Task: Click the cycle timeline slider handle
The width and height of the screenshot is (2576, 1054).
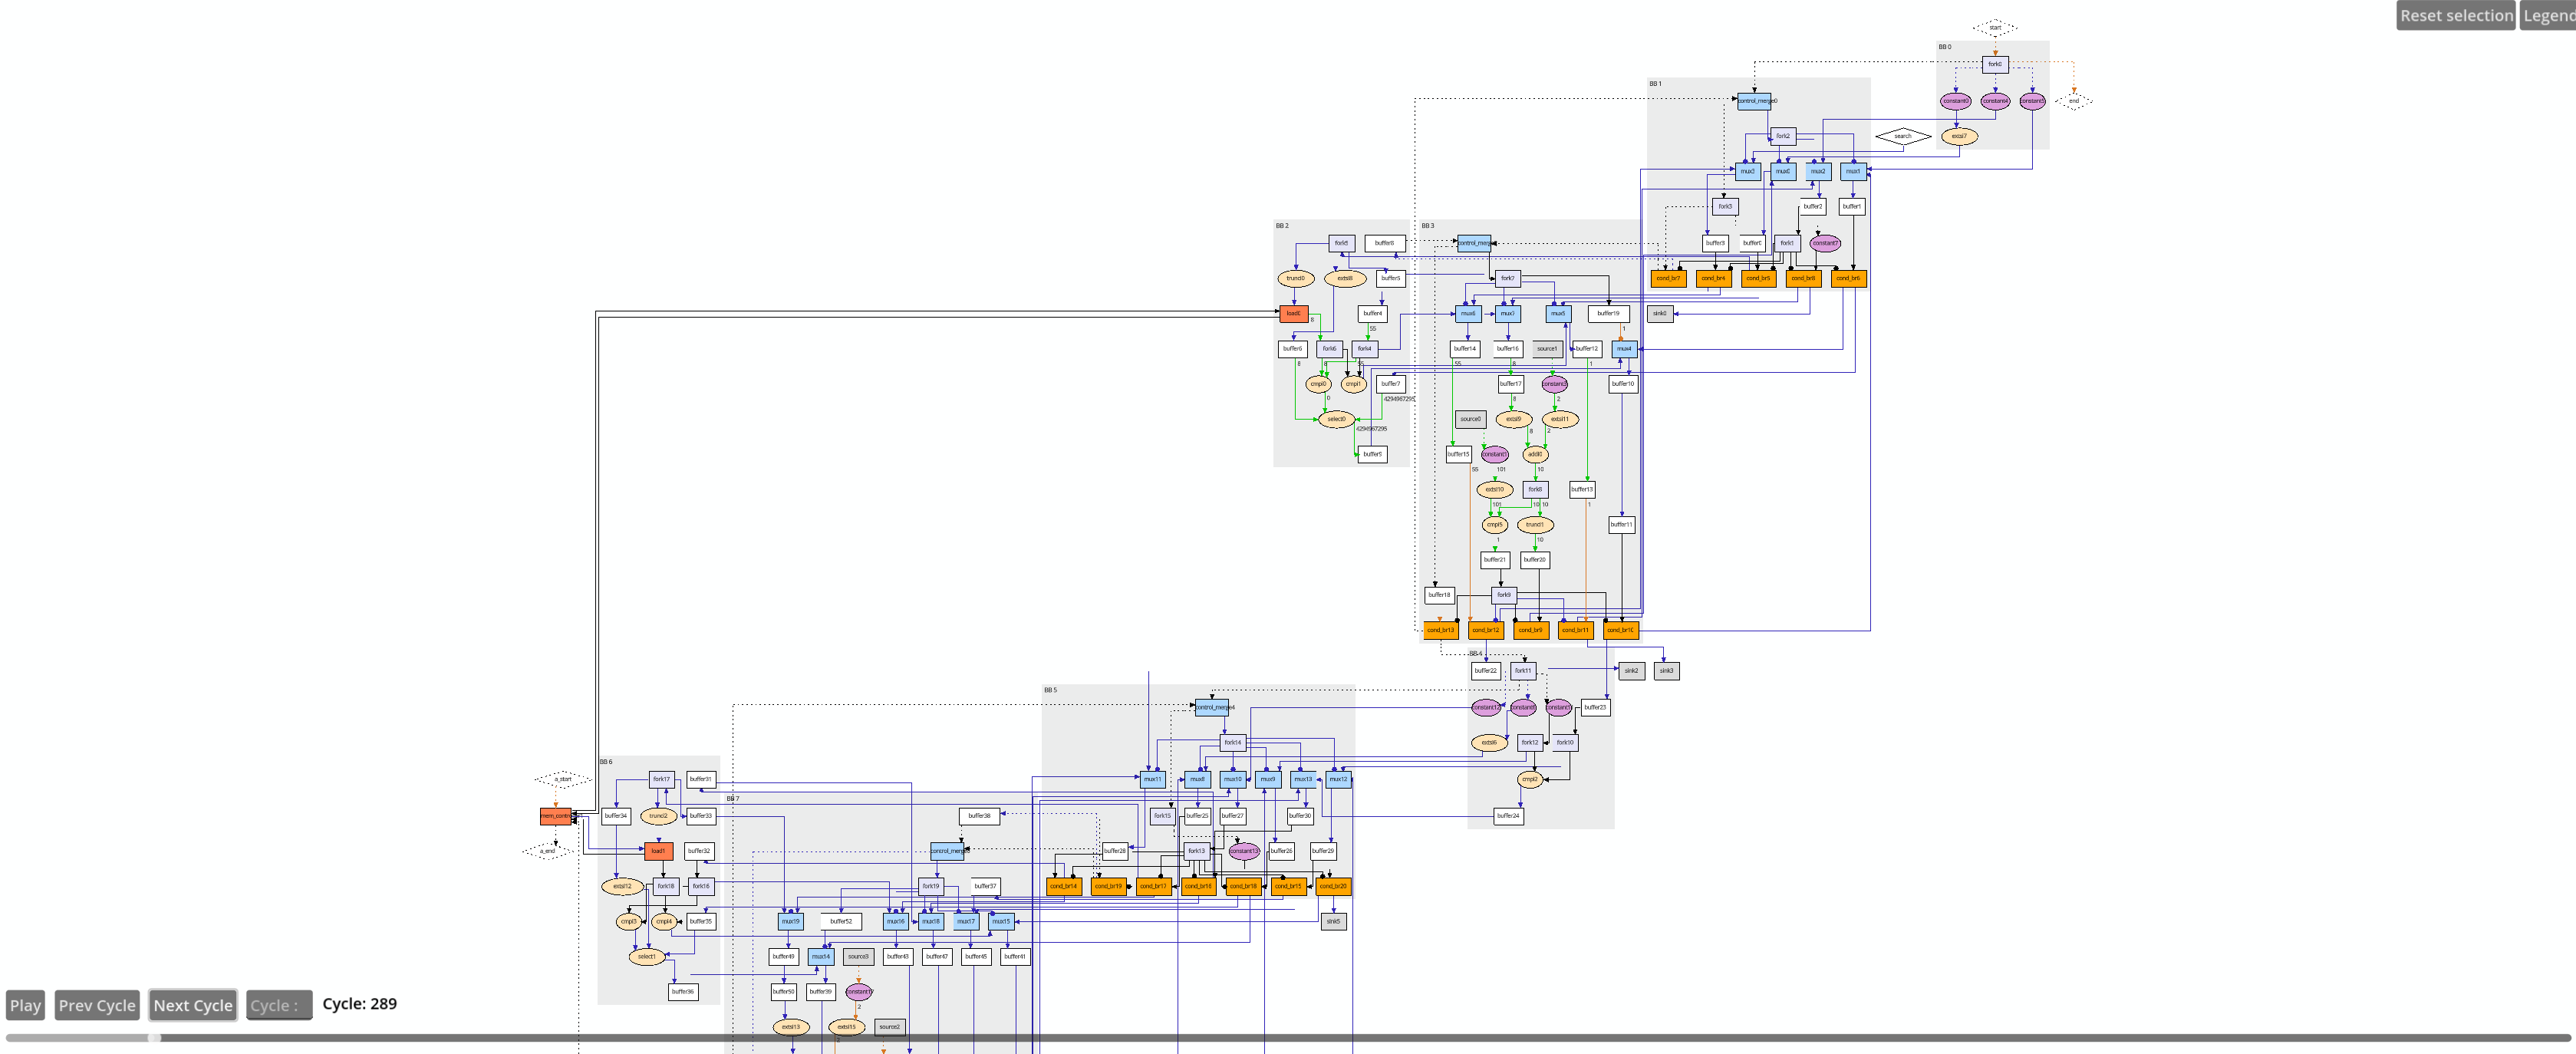Action: 154,1038
